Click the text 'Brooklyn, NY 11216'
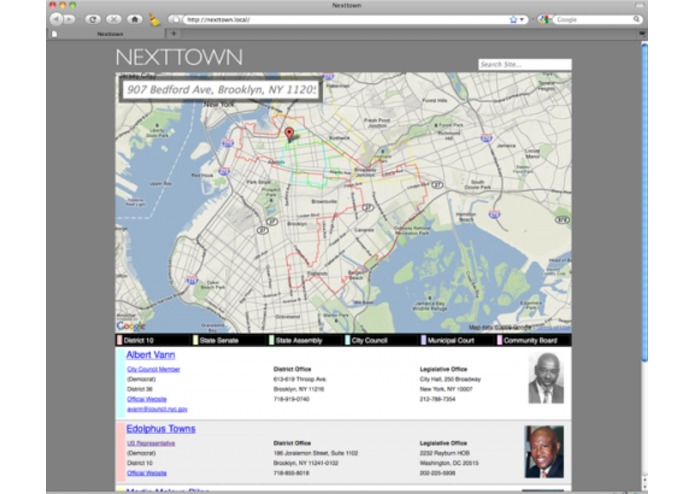Image resolution: width=695 pixels, height=494 pixels. tap(299, 389)
